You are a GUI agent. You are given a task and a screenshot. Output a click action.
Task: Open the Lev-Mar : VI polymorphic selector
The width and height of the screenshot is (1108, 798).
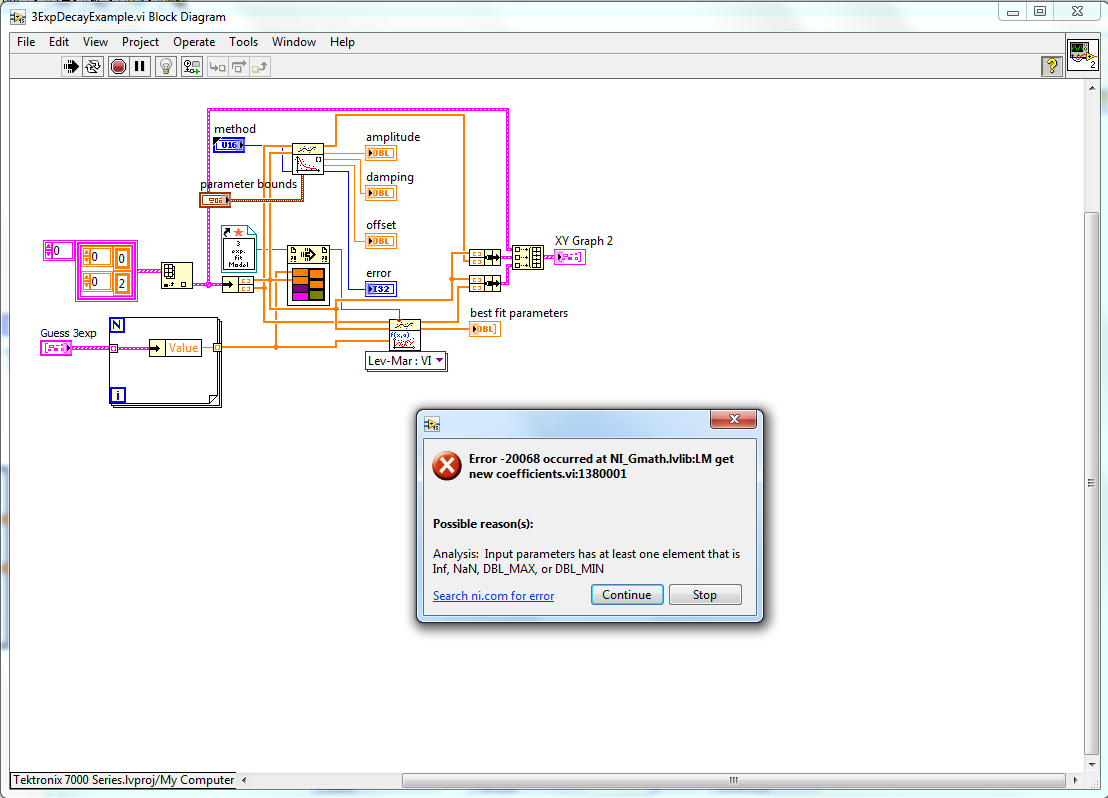(406, 360)
